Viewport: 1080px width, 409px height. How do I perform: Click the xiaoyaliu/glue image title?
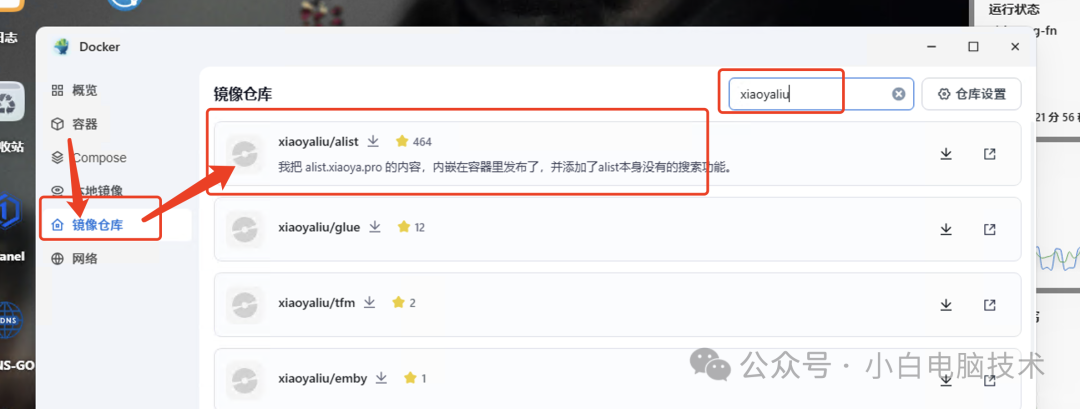click(x=319, y=227)
